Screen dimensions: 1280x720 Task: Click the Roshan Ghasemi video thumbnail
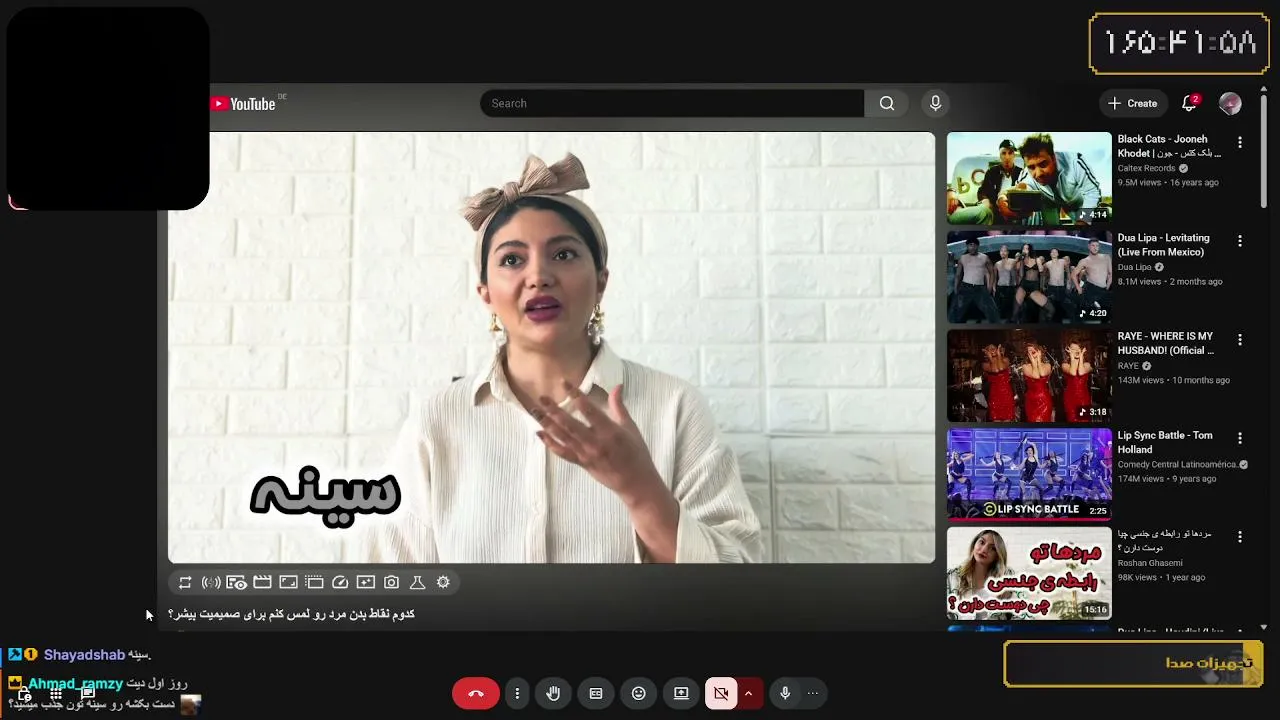tap(1029, 573)
